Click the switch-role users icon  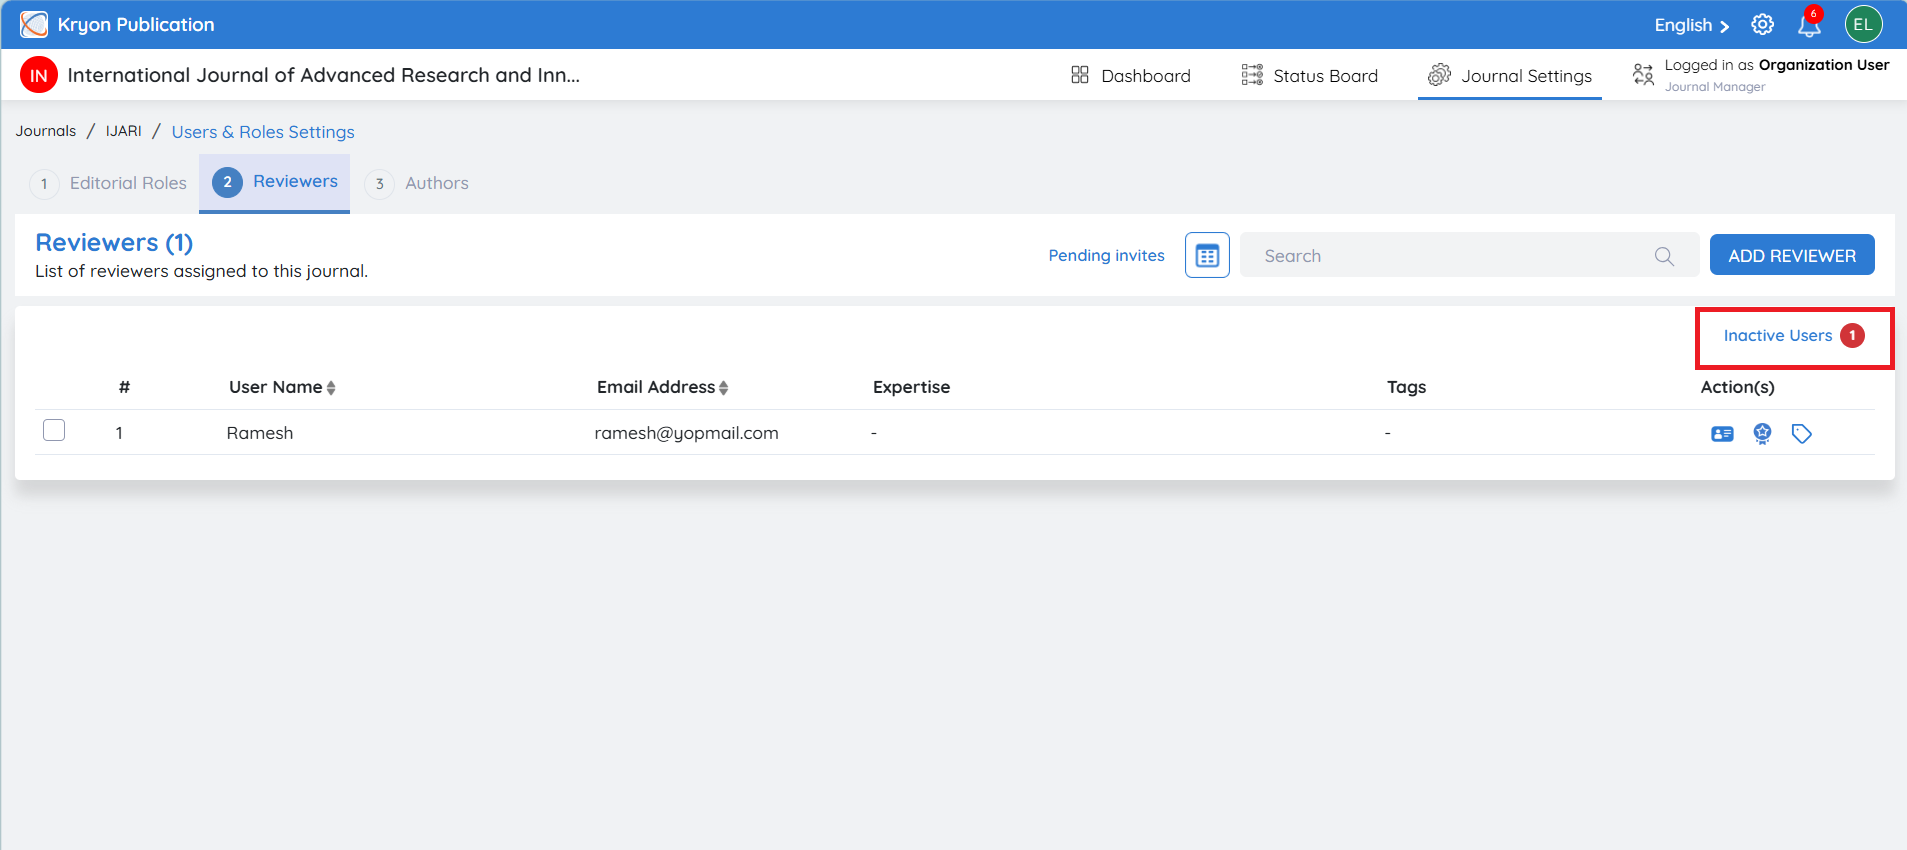[x=1643, y=74]
